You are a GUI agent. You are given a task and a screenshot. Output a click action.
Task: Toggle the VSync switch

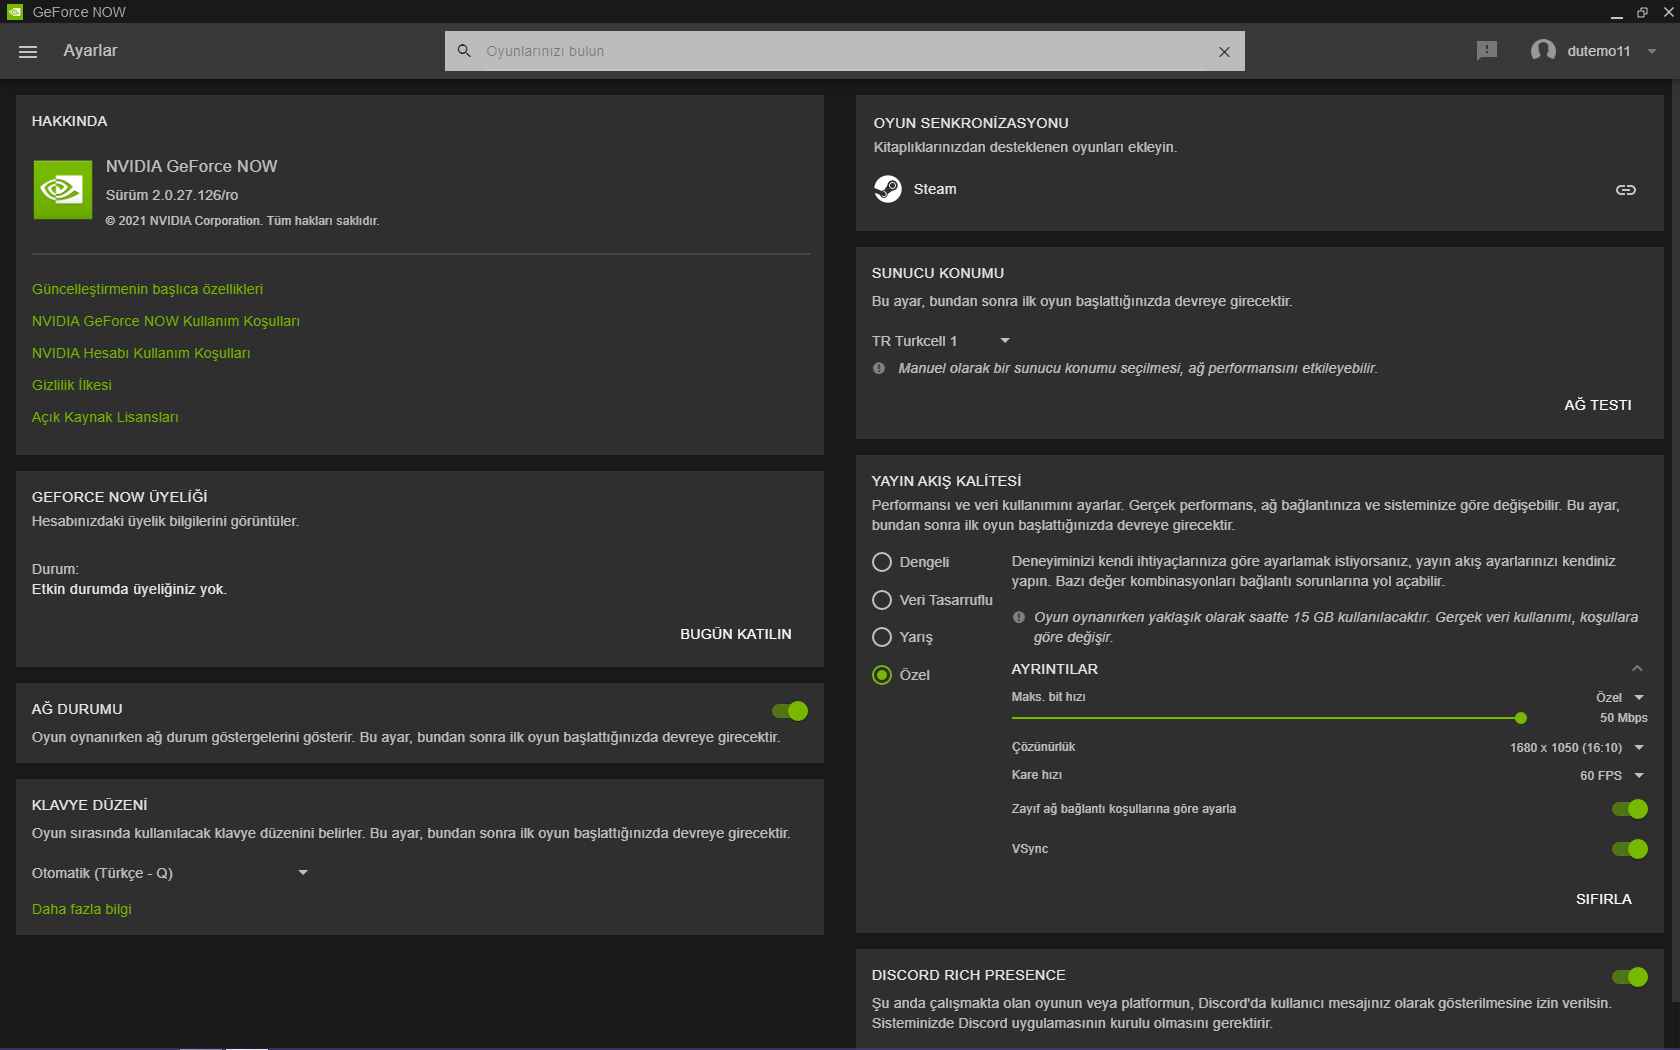pos(1630,849)
